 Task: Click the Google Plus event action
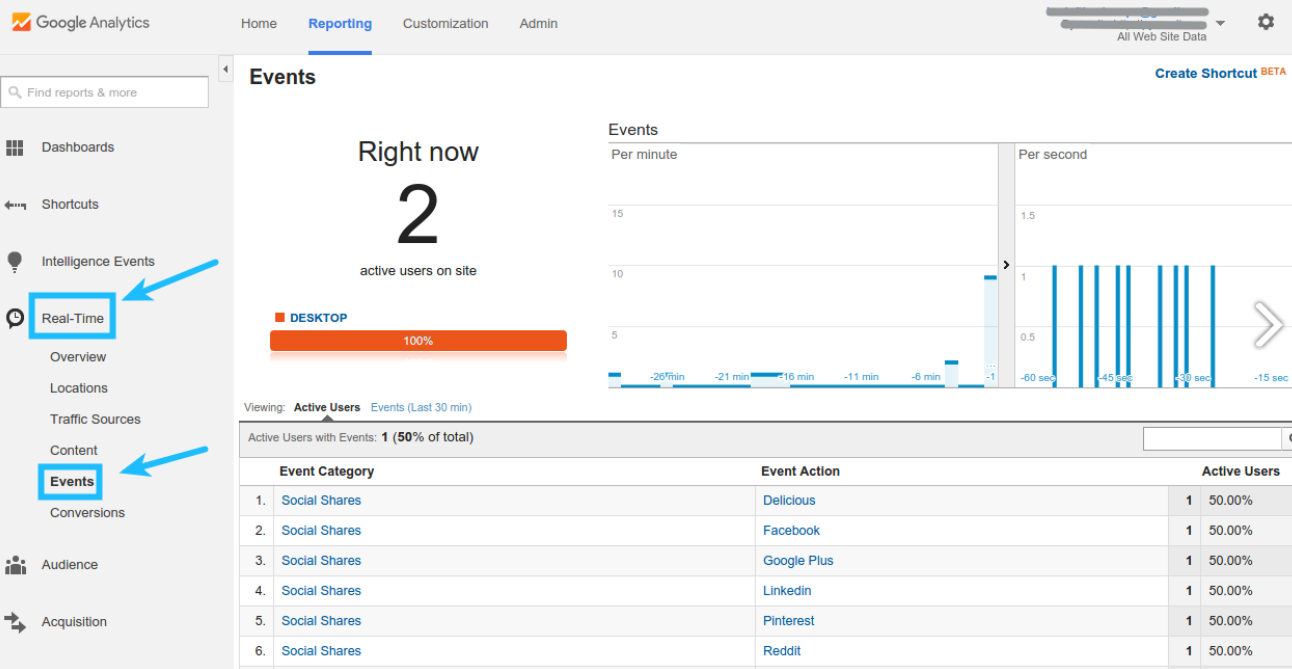pyautogui.click(x=798, y=560)
